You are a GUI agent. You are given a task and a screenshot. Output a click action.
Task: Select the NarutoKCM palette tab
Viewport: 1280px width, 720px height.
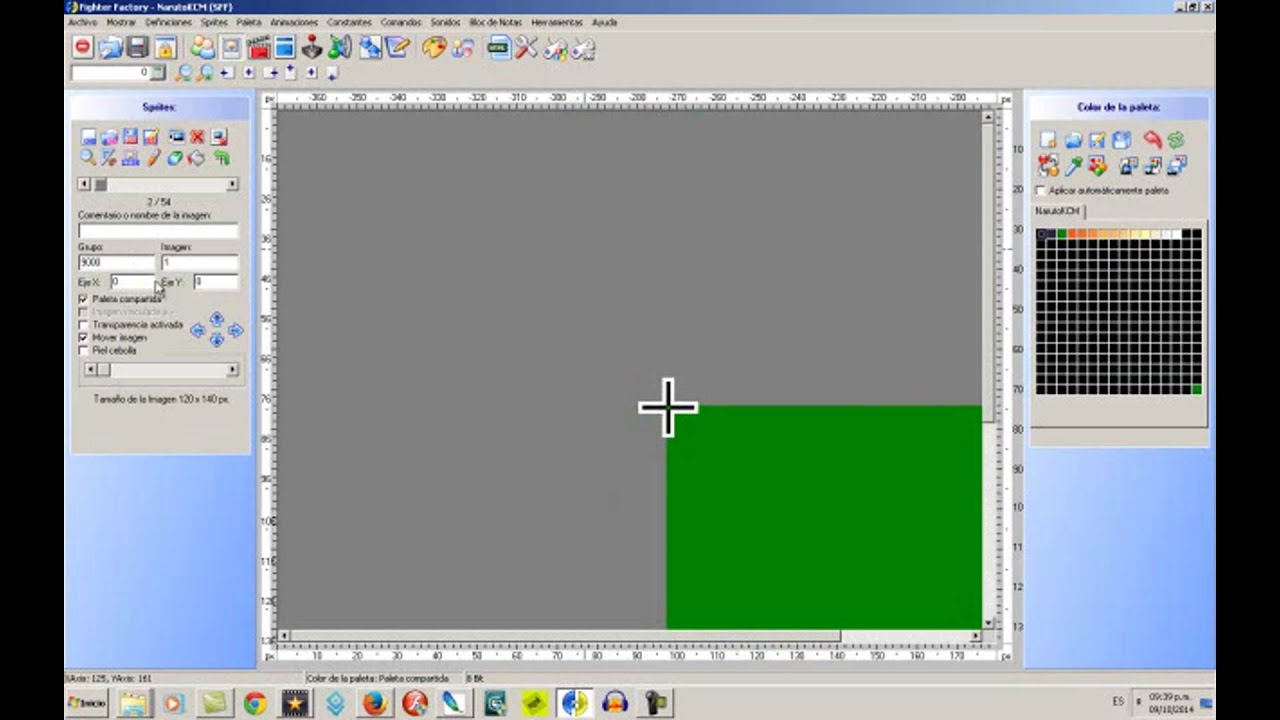(x=1057, y=211)
